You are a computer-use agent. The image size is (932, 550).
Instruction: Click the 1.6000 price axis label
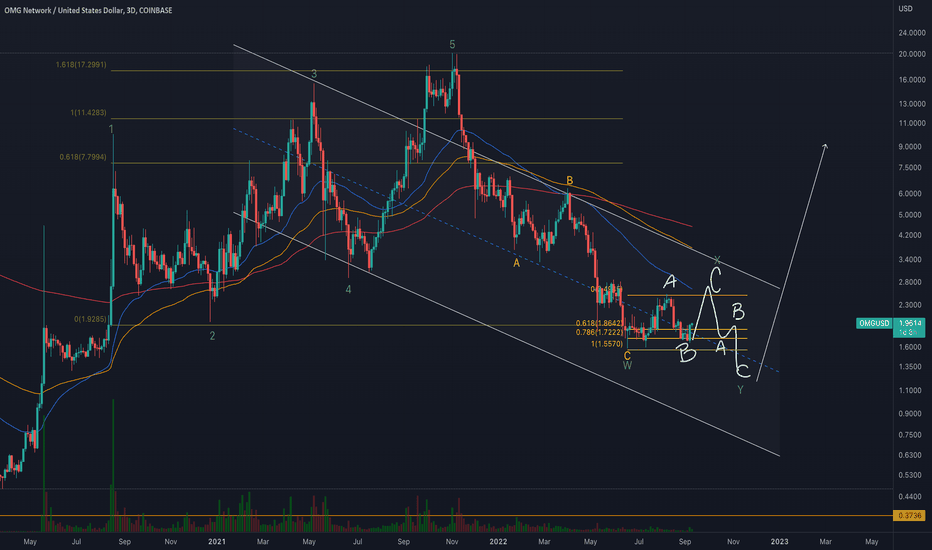[912, 347]
